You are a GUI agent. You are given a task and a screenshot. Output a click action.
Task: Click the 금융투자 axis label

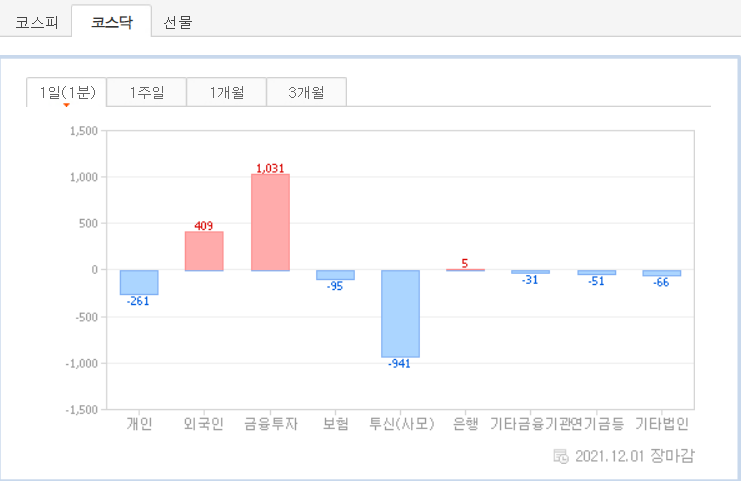270,423
